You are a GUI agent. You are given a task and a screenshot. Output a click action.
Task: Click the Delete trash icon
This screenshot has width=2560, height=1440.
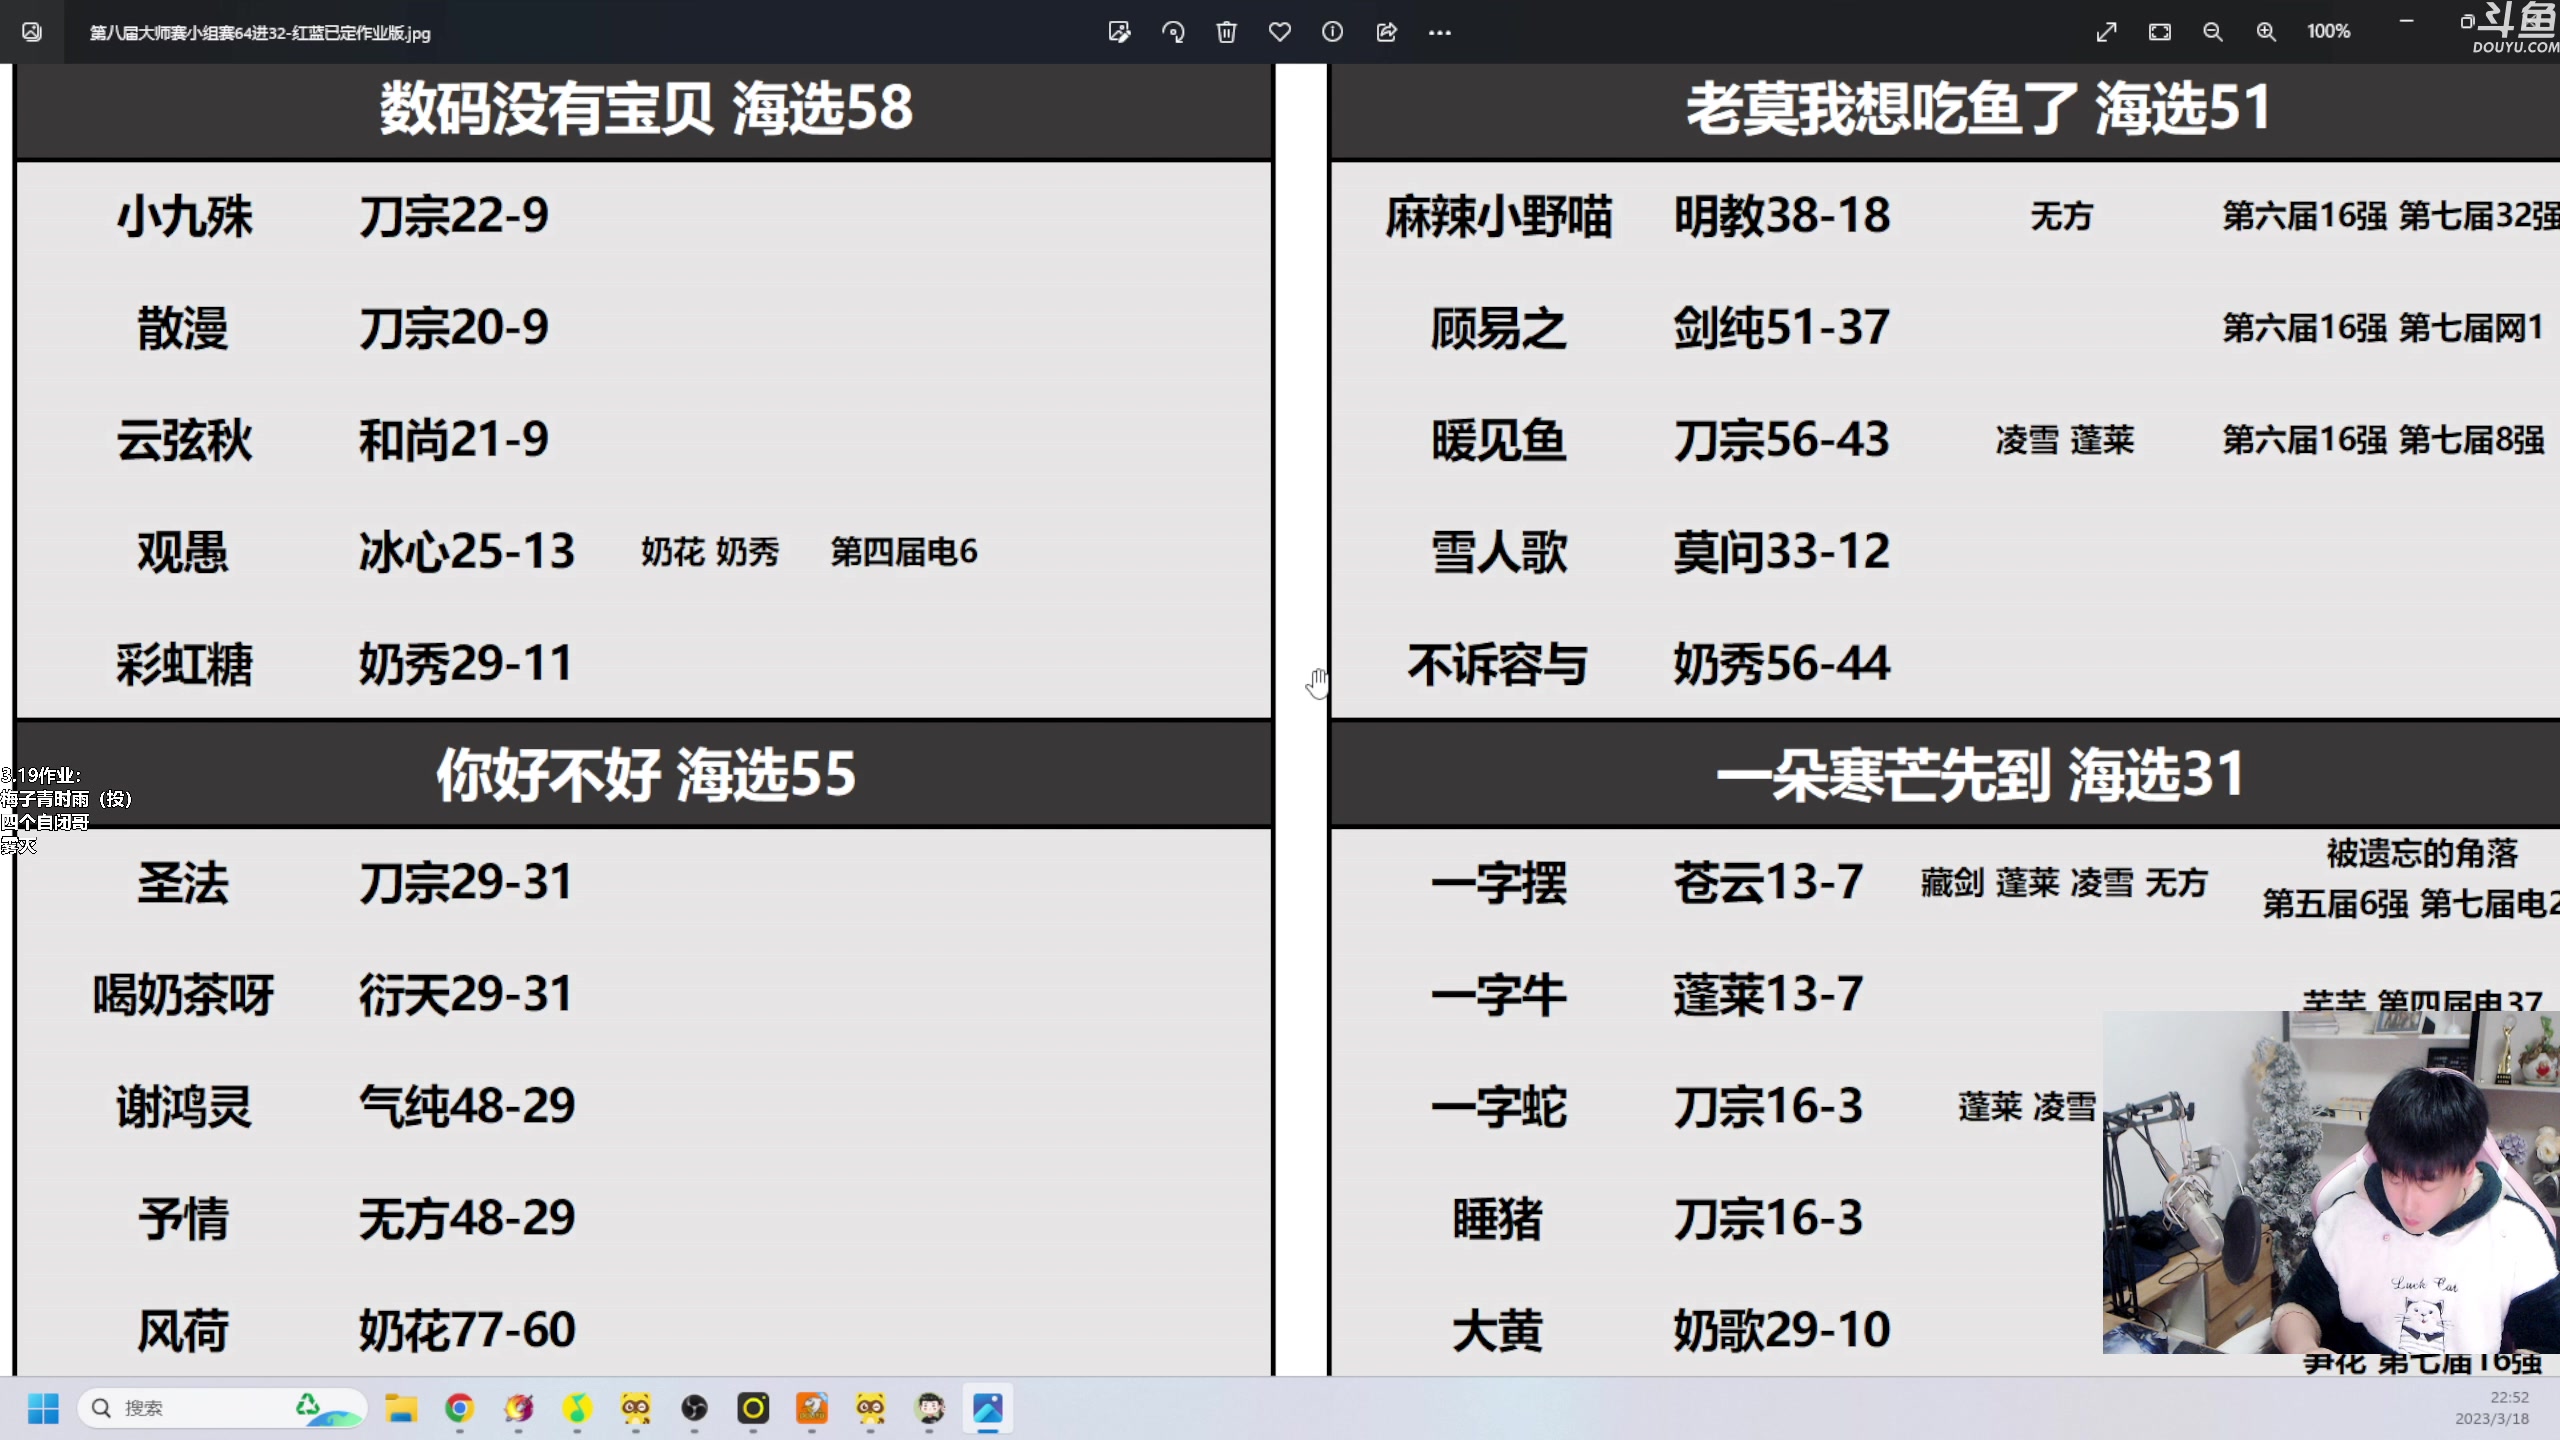pyautogui.click(x=1226, y=32)
